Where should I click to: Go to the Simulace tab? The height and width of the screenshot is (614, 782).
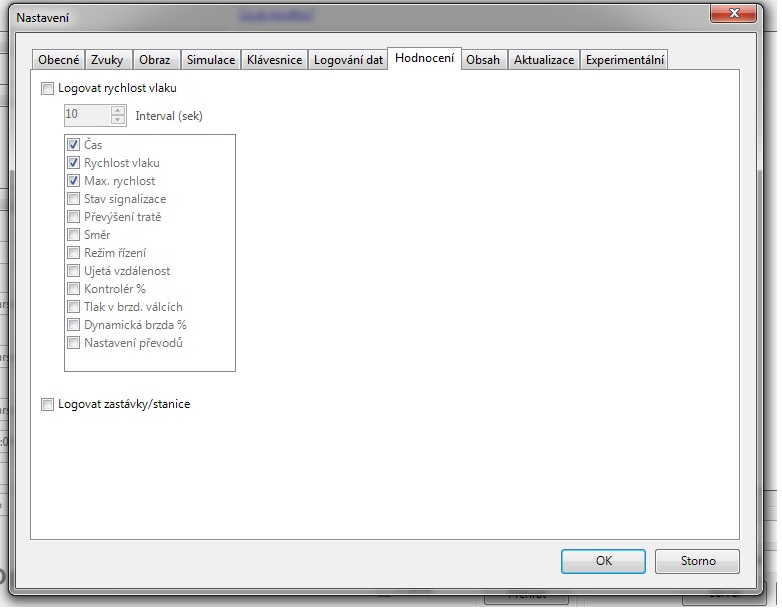pos(210,60)
